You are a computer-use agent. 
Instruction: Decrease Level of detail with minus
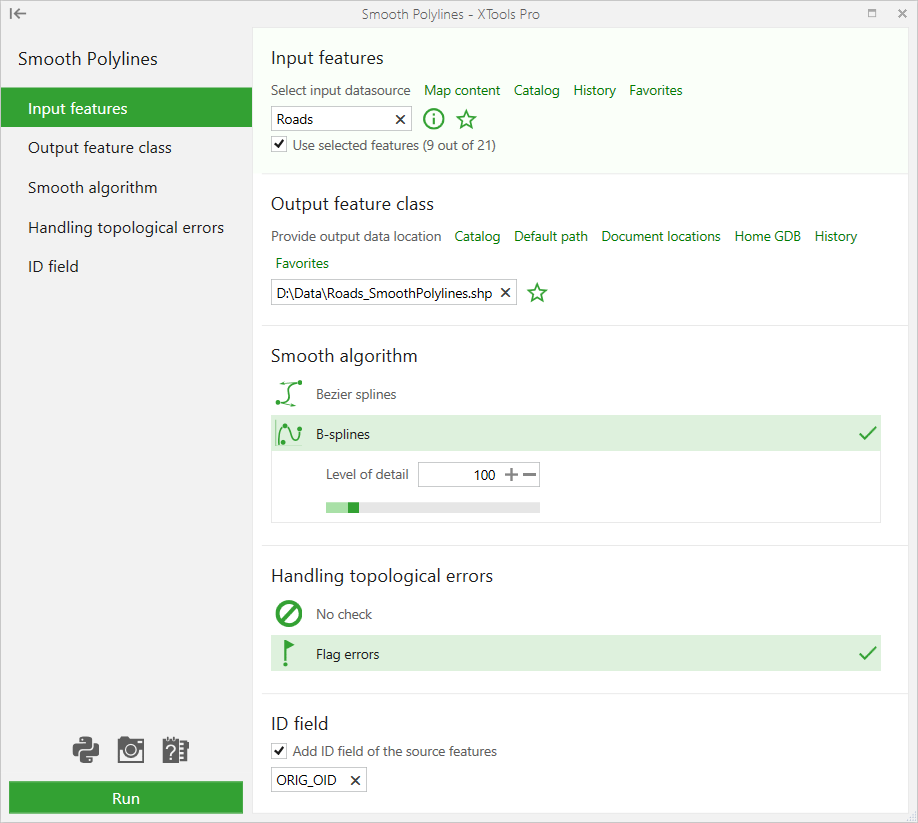[x=530, y=475]
